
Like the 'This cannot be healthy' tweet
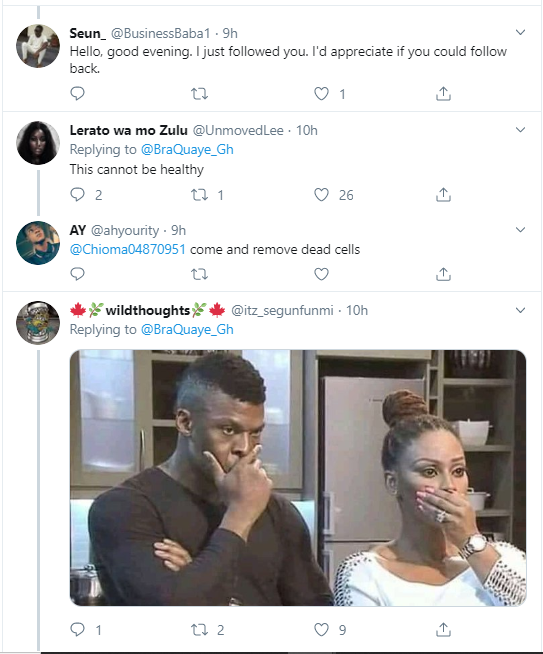[x=321, y=195]
